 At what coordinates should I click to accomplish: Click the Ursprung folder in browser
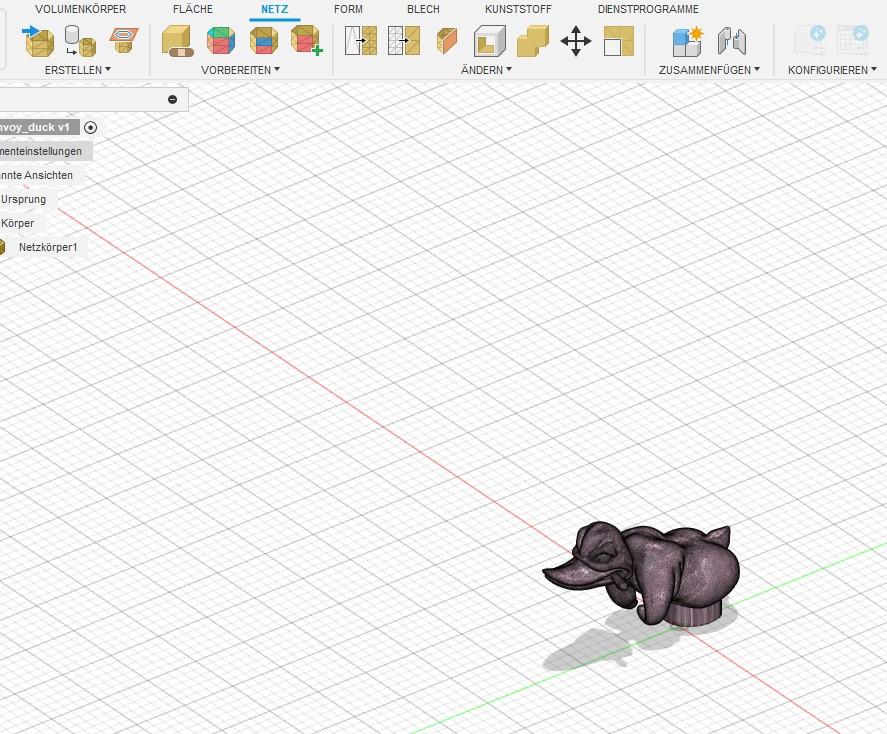click(28, 199)
